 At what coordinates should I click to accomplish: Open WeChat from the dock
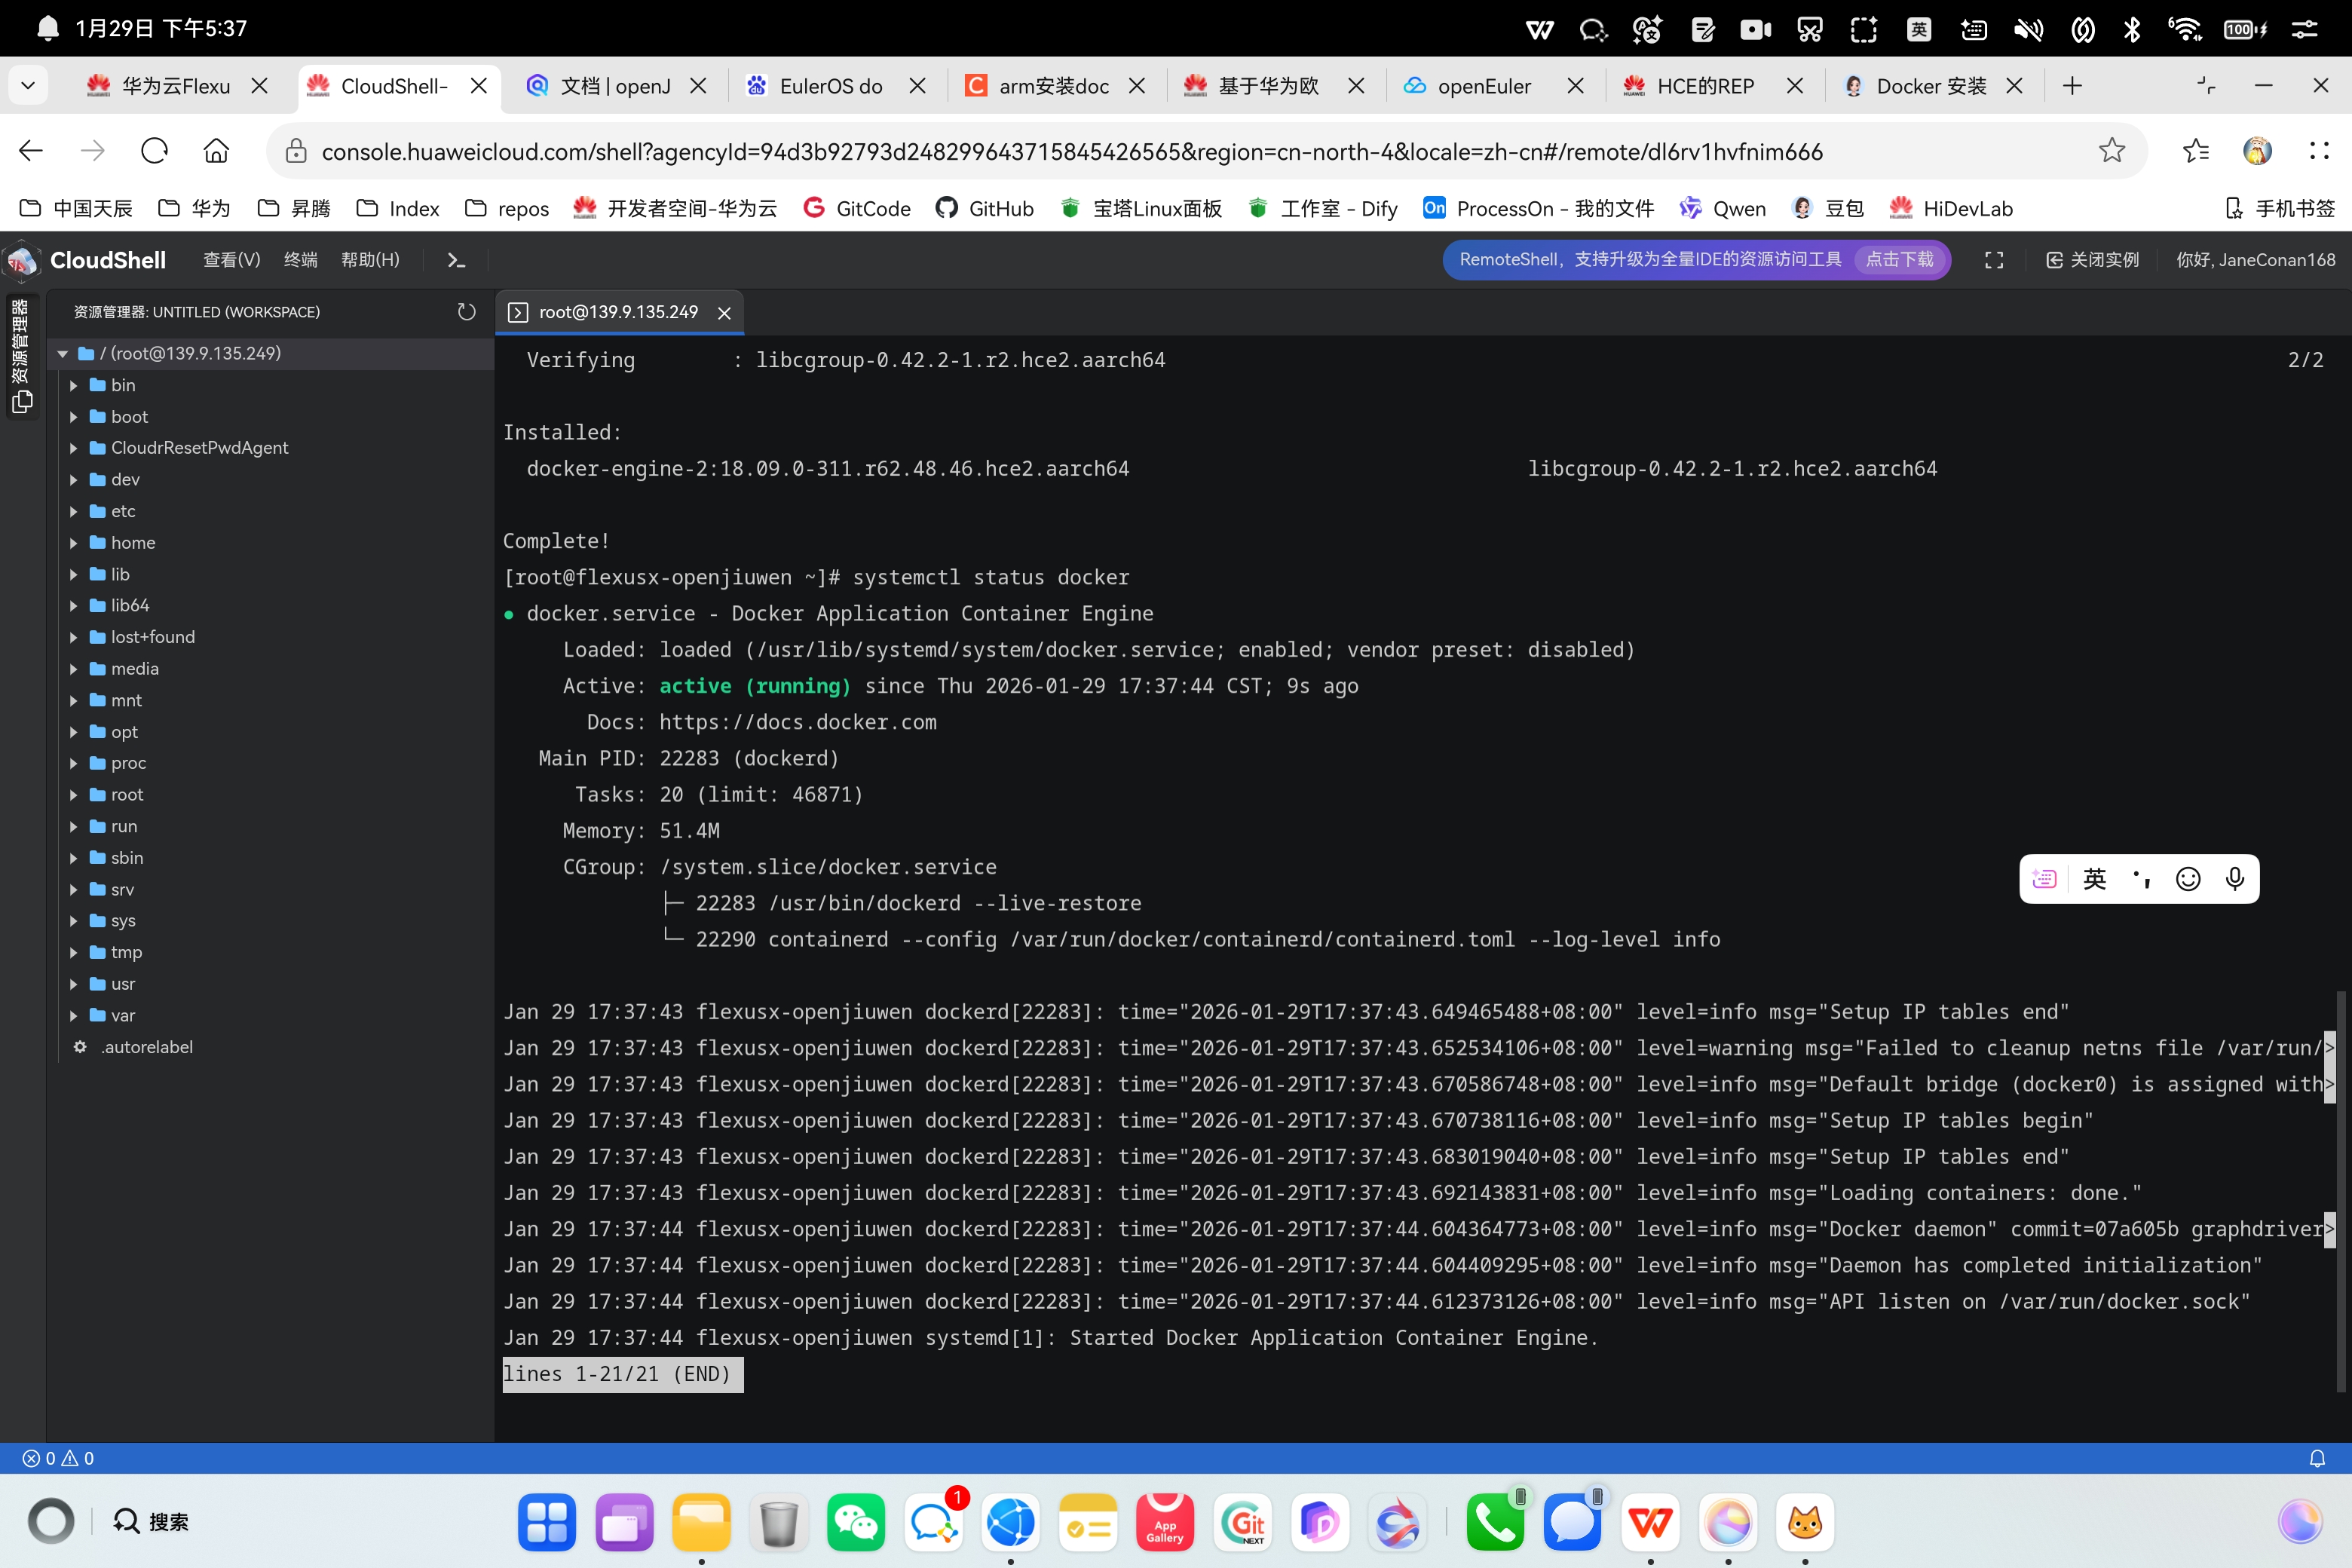pos(856,1522)
